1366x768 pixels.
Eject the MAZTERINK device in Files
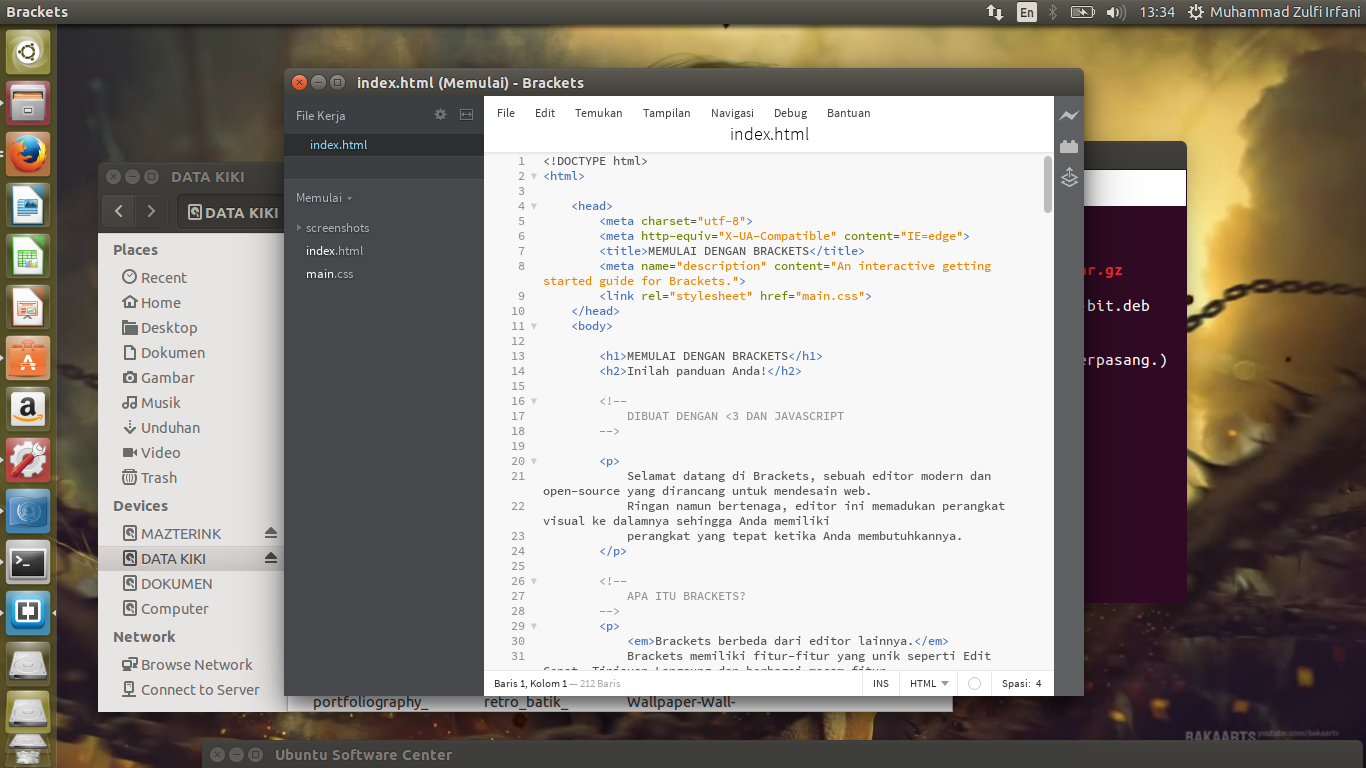coord(270,533)
